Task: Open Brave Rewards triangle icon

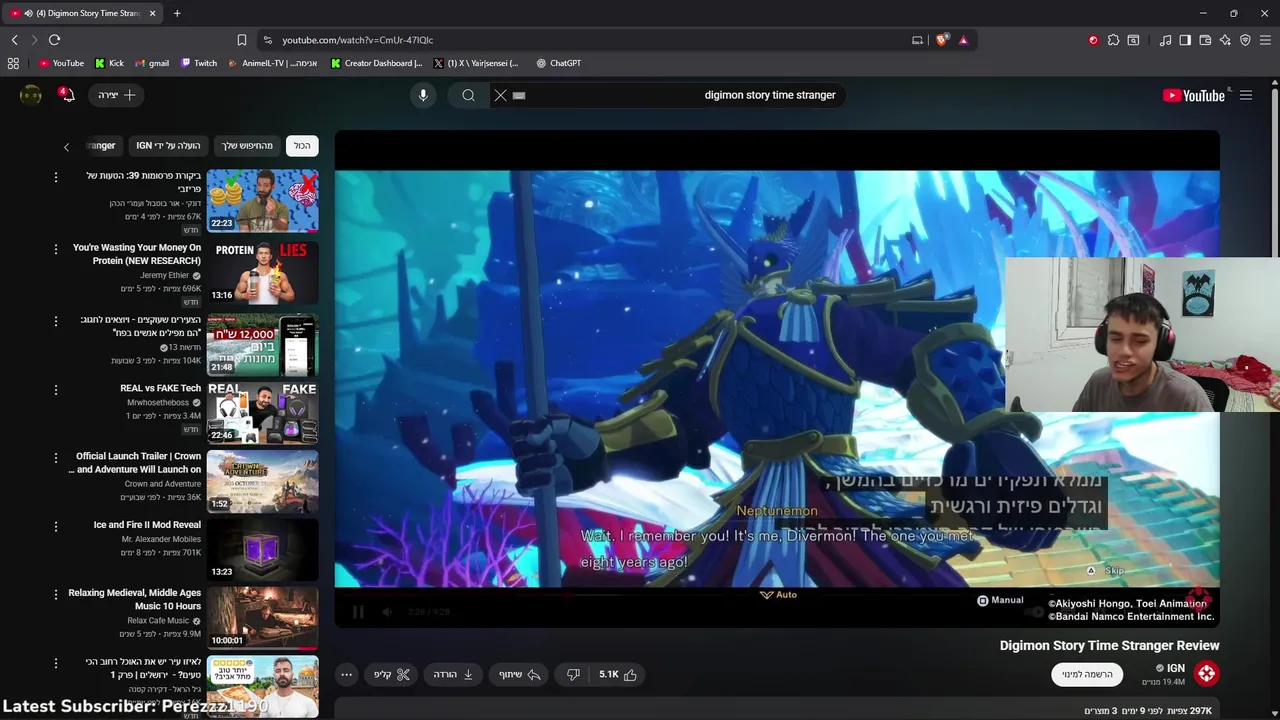Action: tap(963, 40)
